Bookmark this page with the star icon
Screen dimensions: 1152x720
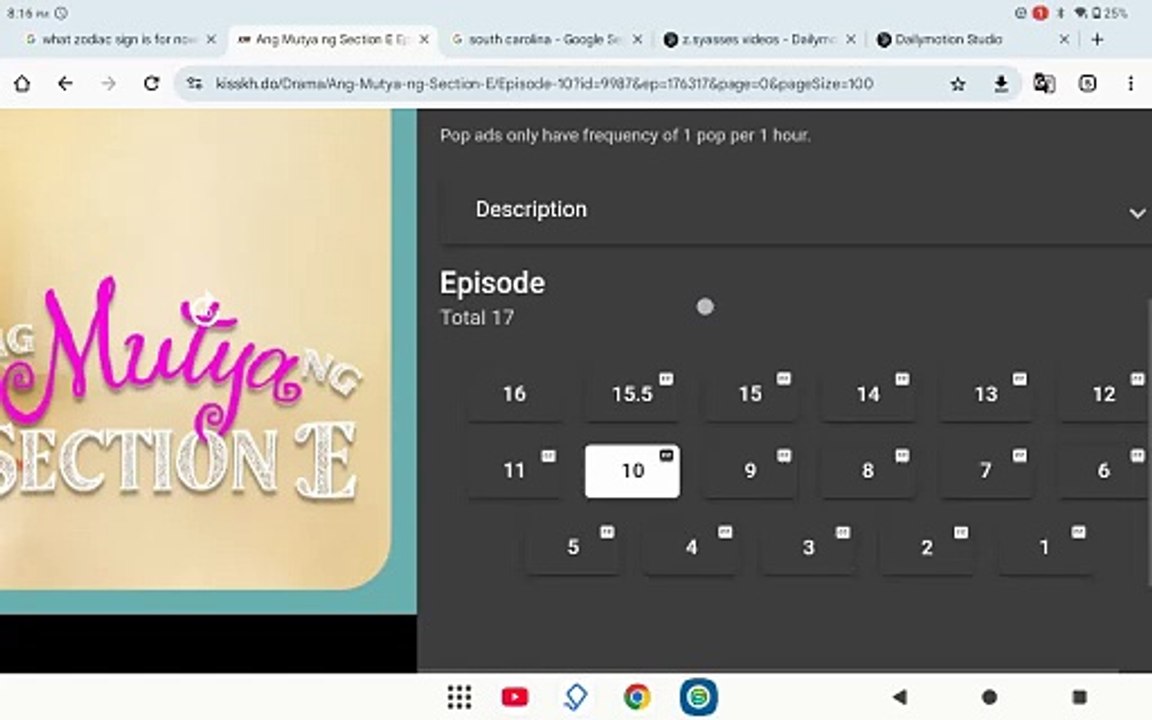(x=957, y=84)
